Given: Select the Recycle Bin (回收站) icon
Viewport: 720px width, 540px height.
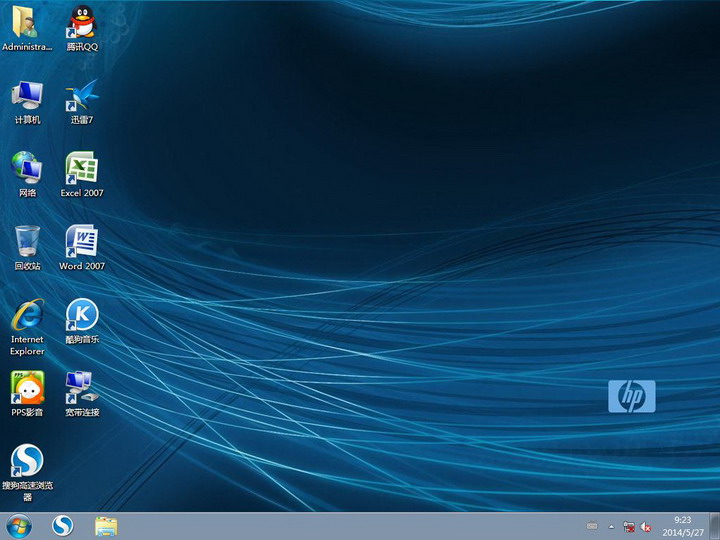Looking at the screenshot, I should tap(27, 241).
